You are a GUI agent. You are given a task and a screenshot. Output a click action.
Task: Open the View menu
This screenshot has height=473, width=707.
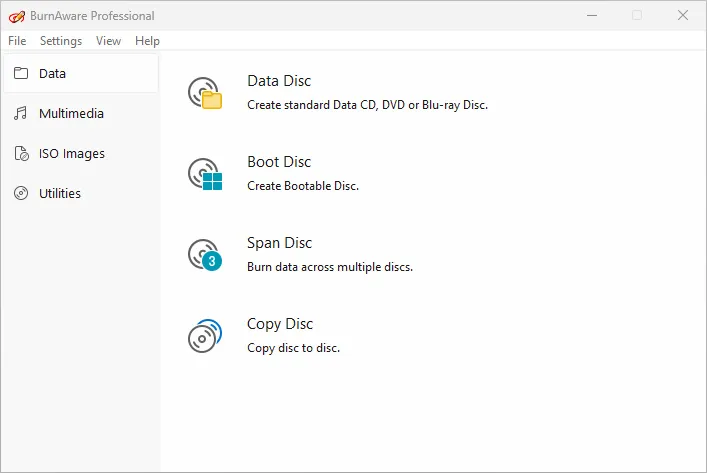108,41
